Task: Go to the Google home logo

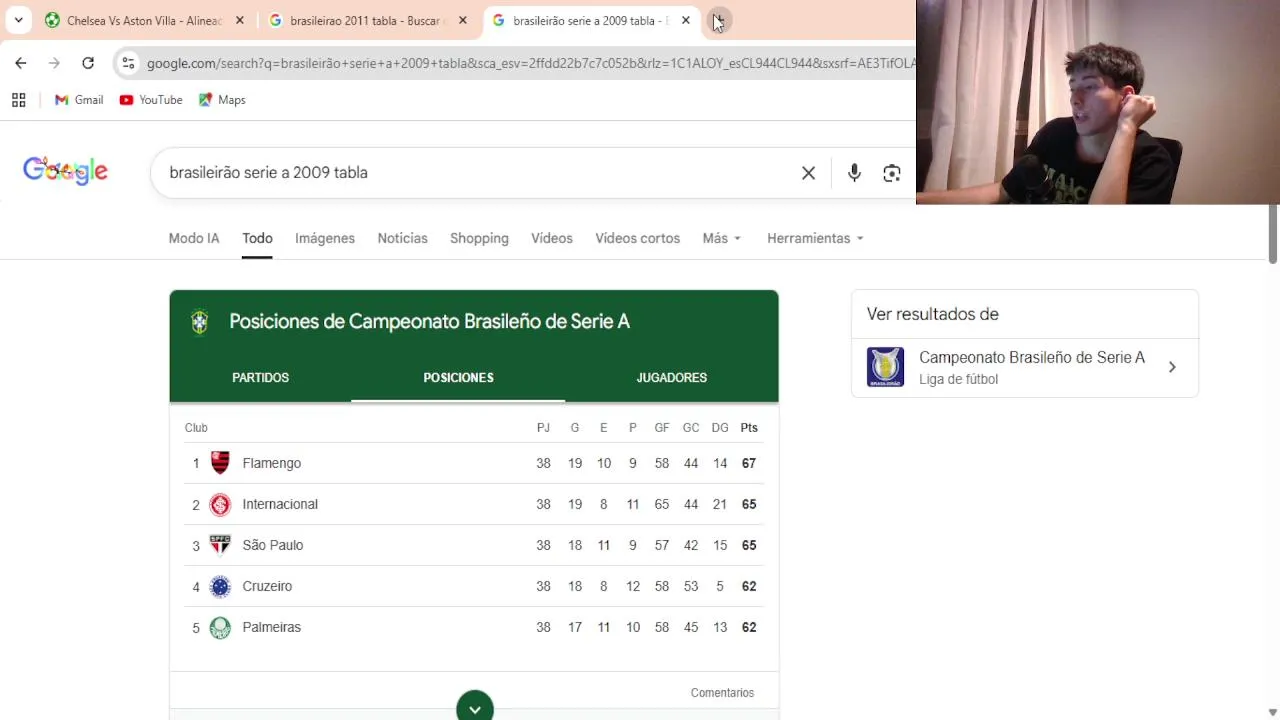Action: point(65,172)
